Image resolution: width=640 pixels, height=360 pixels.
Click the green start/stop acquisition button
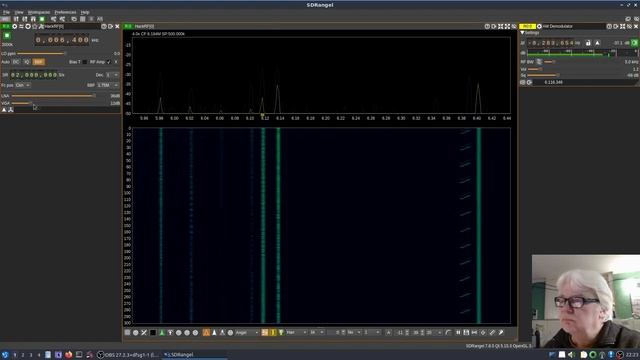click(7, 36)
